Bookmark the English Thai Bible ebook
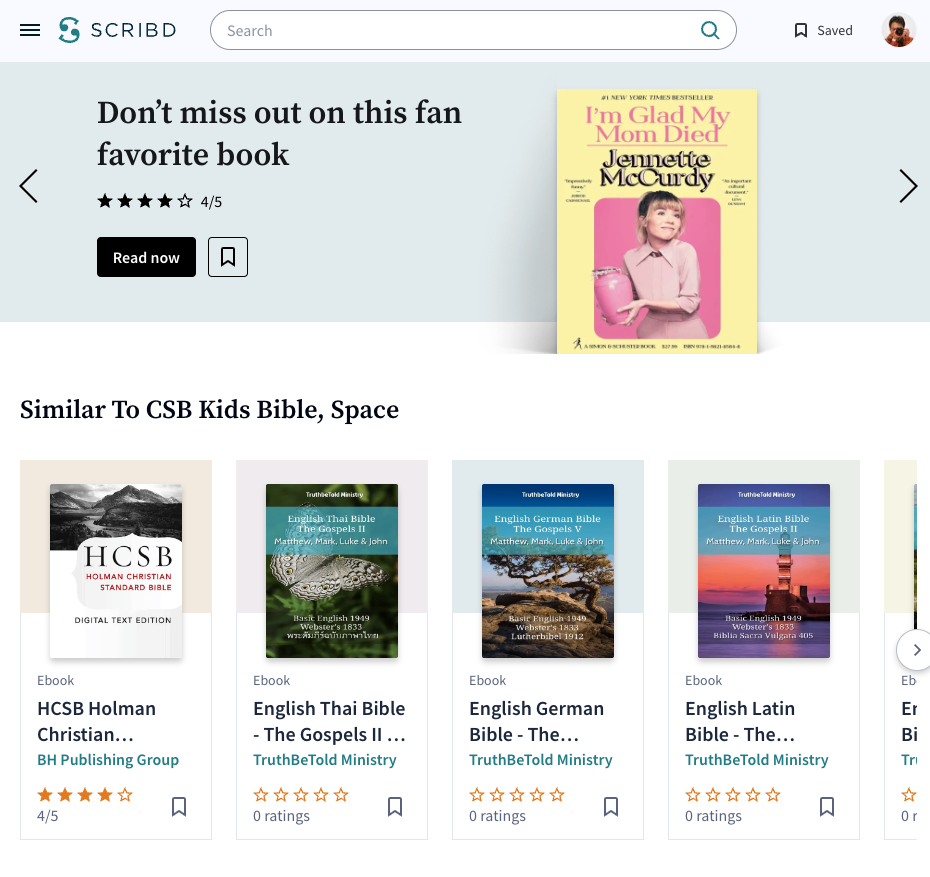The height and width of the screenshot is (877, 930). click(395, 806)
